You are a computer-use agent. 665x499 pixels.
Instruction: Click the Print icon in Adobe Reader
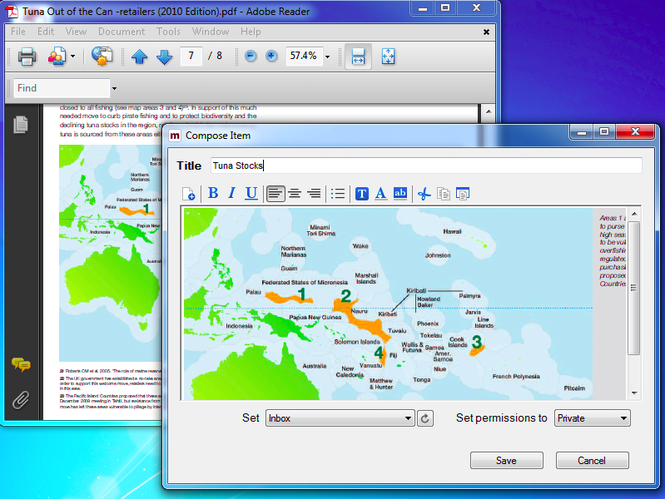click(x=27, y=57)
